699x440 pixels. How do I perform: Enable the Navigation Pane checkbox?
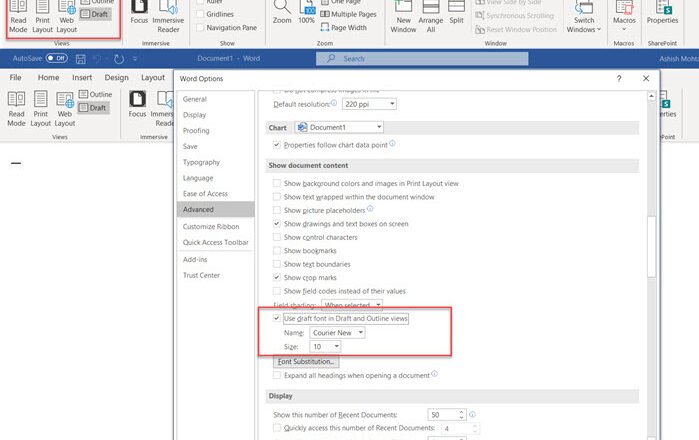[201, 28]
